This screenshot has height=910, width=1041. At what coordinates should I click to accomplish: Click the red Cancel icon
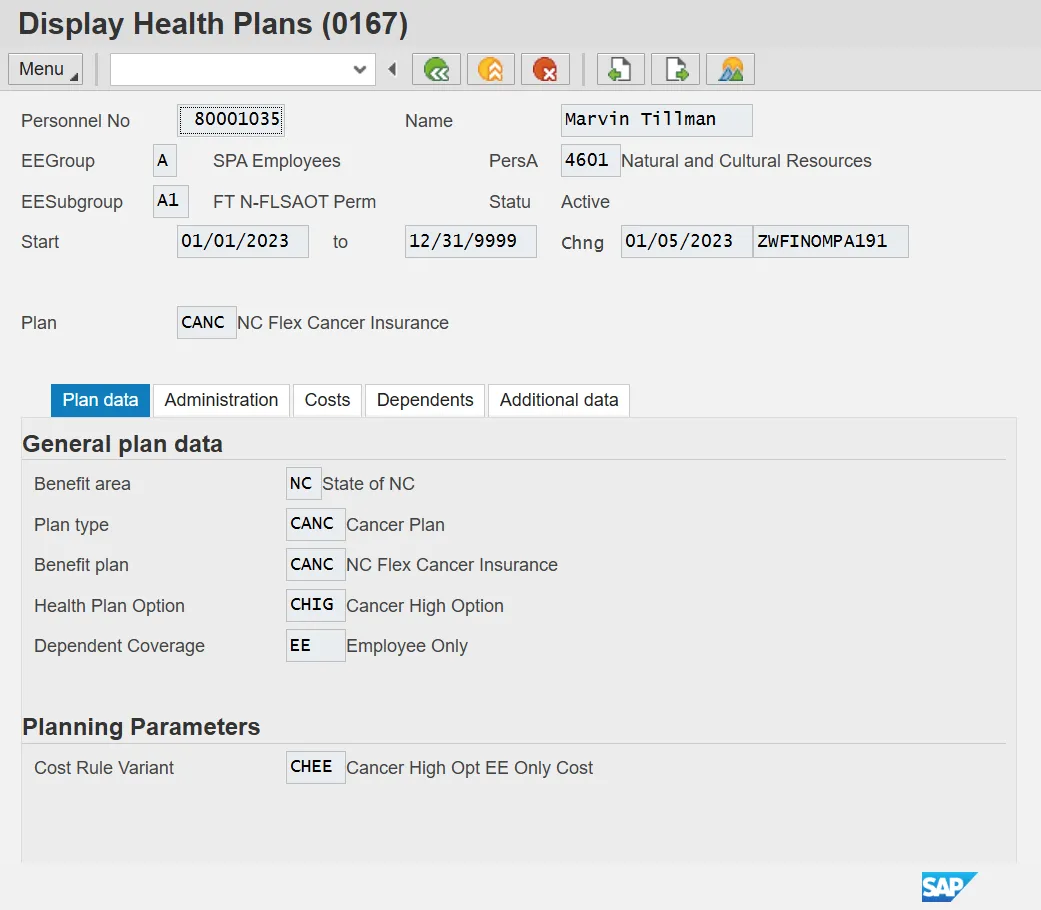(545, 69)
